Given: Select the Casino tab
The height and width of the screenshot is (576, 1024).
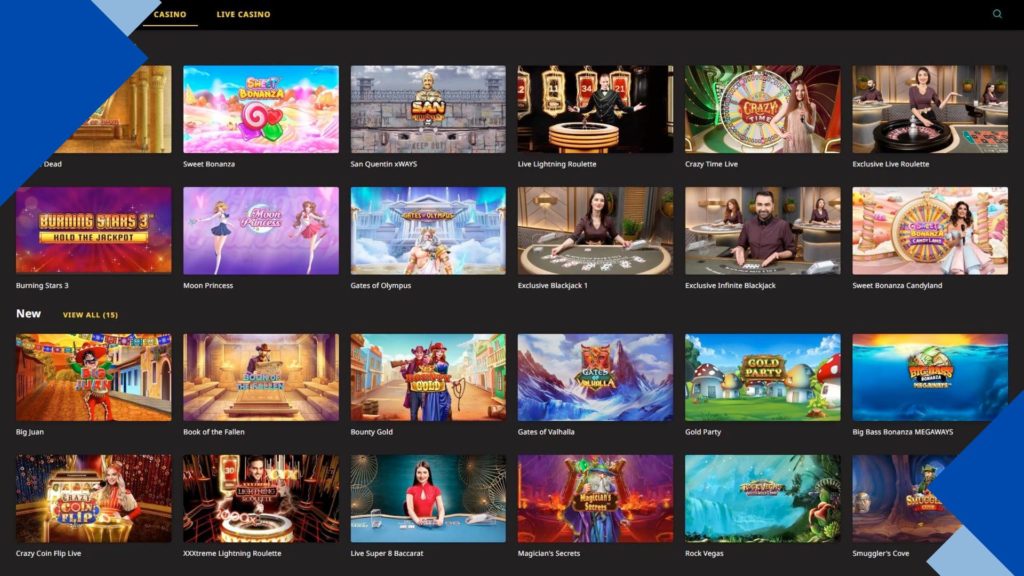Looking at the screenshot, I should pos(170,14).
